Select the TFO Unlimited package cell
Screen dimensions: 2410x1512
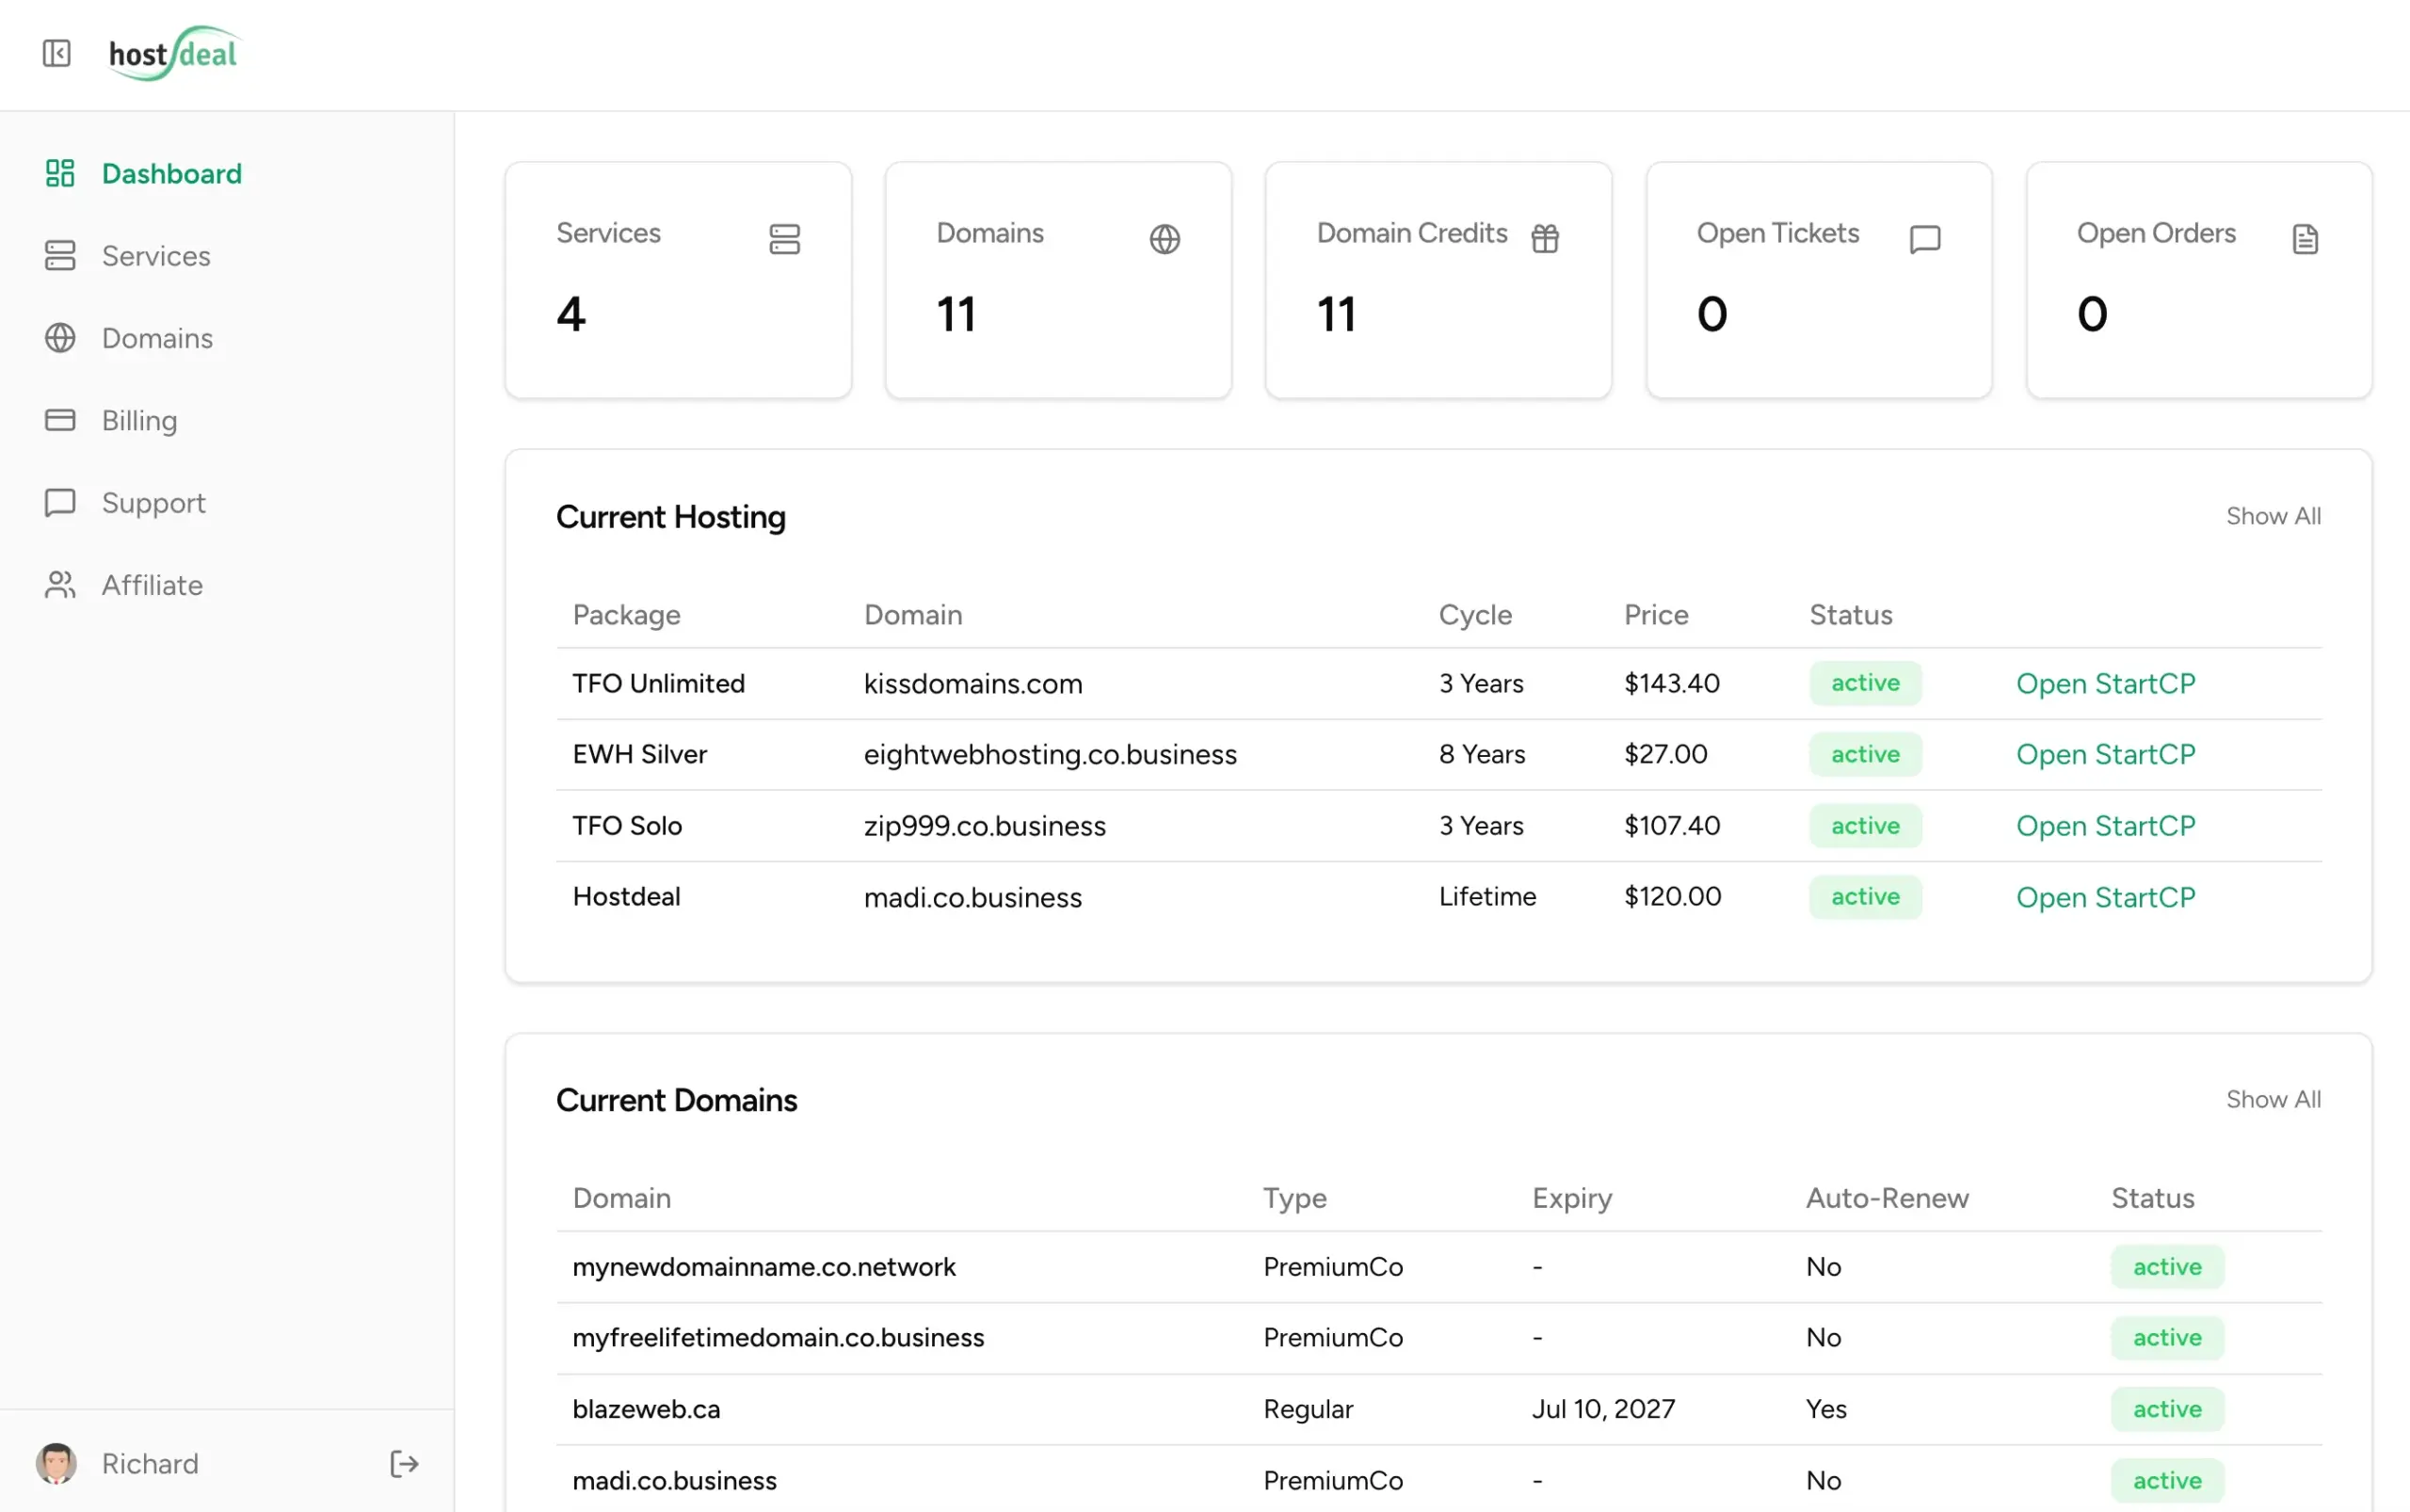(x=658, y=683)
